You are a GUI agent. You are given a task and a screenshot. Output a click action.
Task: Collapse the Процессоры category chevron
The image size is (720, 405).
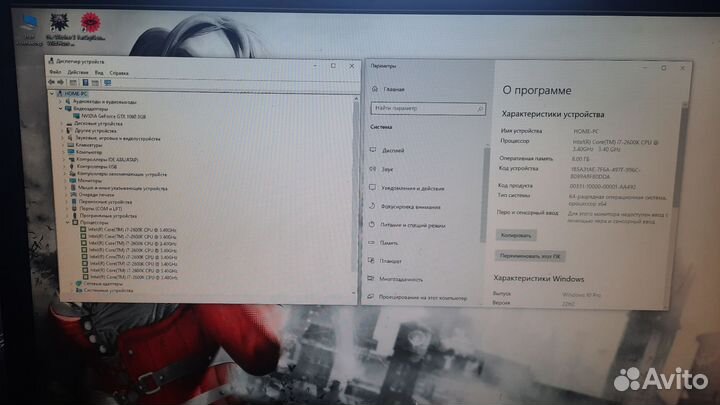[x=68, y=222]
